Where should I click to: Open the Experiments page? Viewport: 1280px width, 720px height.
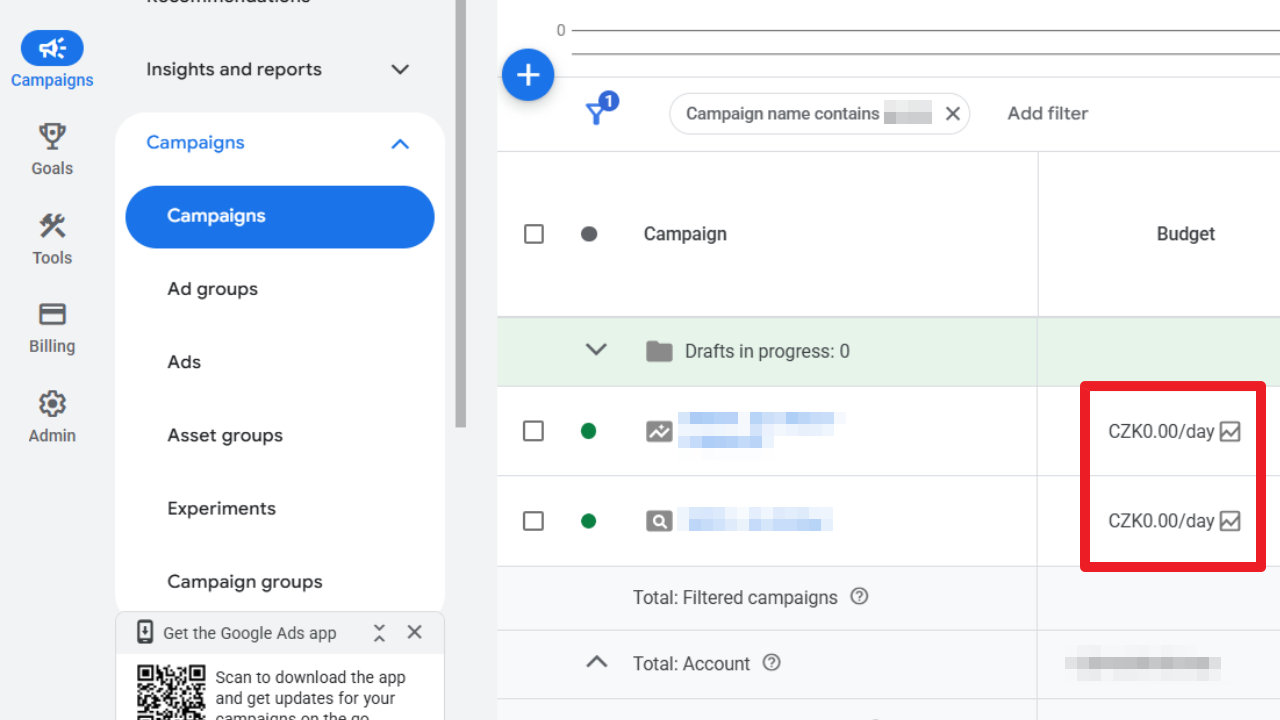(x=221, y=508)
